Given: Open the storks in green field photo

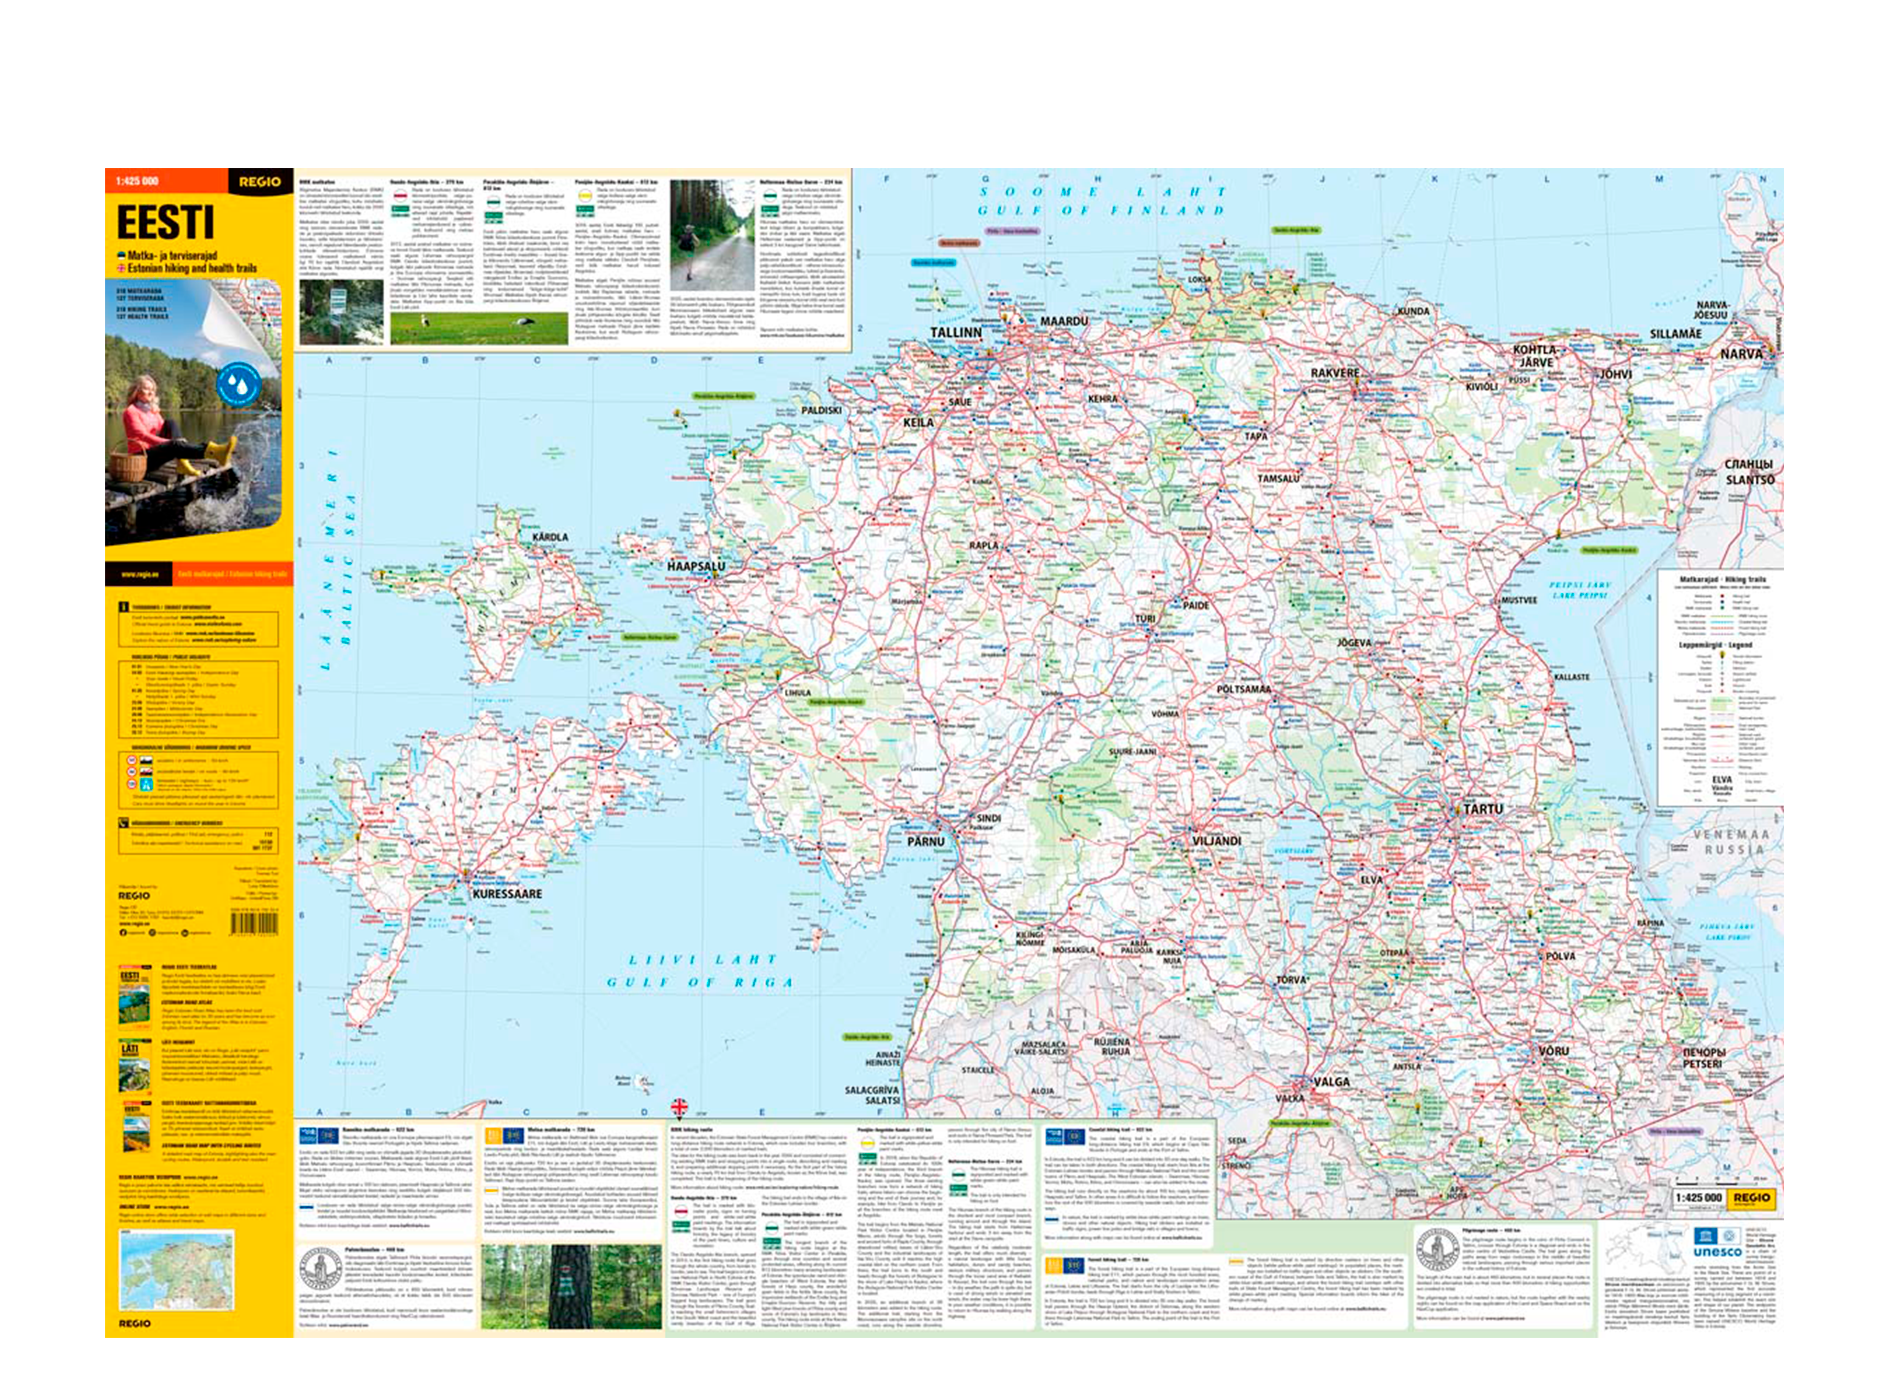Looking at the screenshot, I should click(x=478, y=328).
